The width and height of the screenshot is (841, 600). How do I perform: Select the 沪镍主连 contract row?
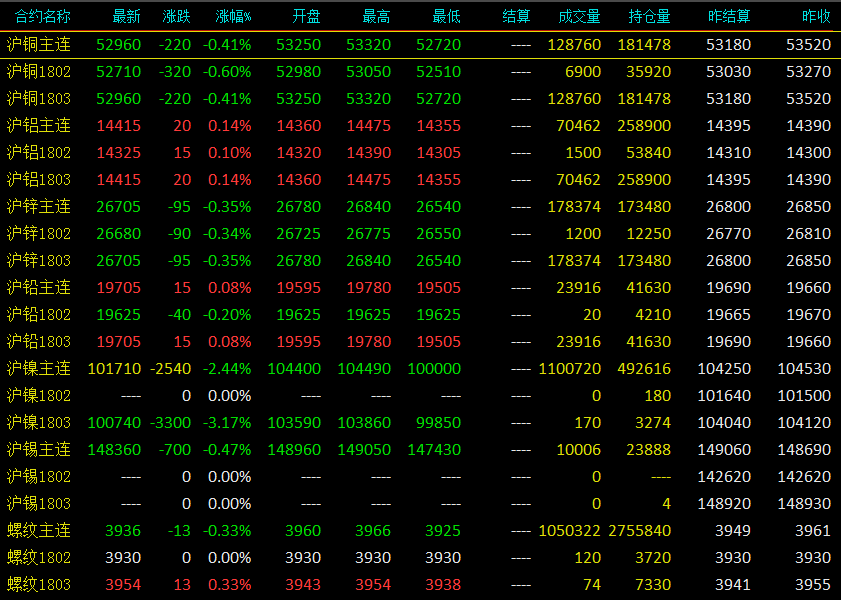coord(420,368)
